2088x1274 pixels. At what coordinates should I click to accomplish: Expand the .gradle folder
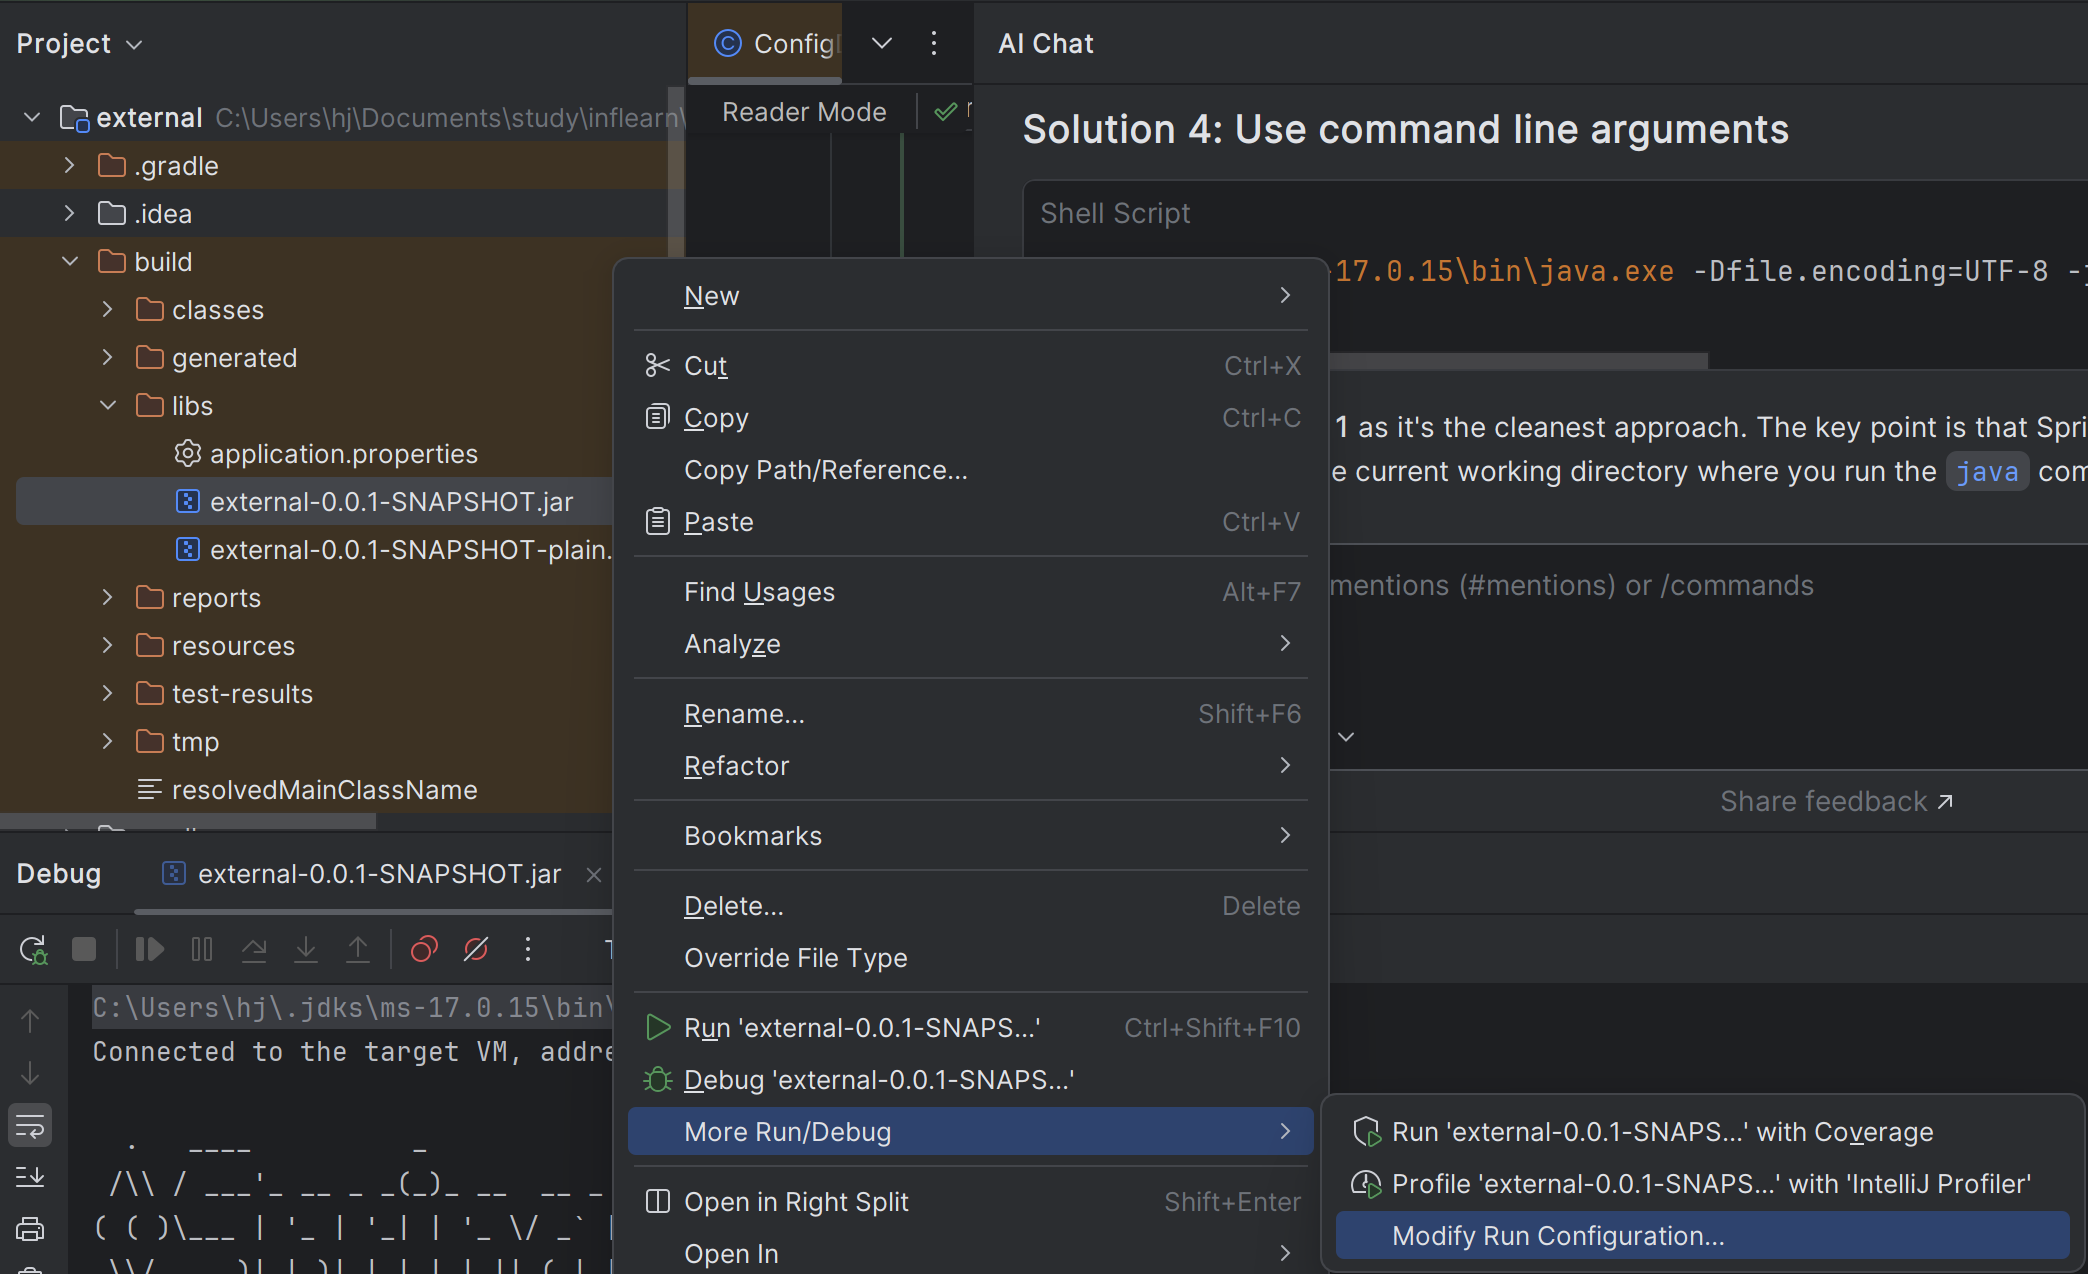click(69, 166)
